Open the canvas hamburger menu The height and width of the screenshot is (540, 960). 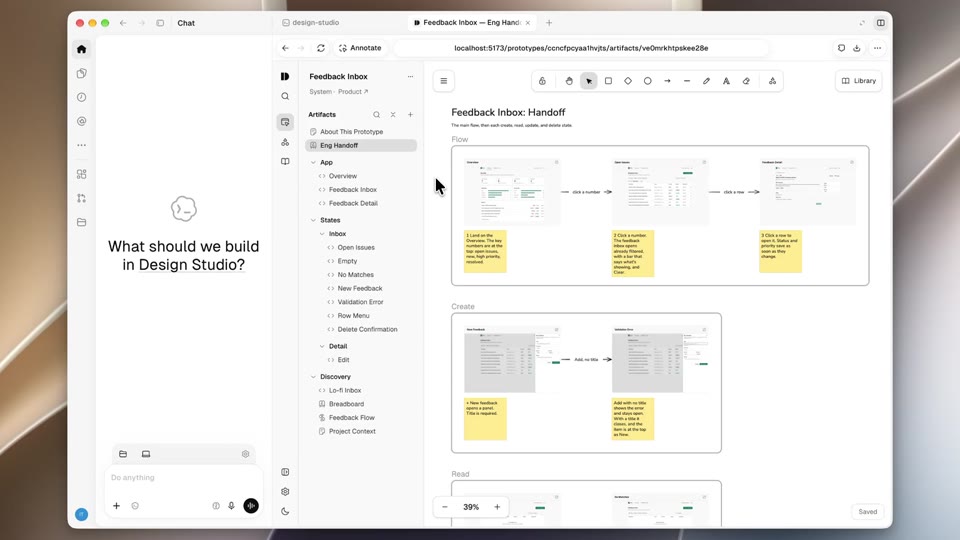pos(444,81)
